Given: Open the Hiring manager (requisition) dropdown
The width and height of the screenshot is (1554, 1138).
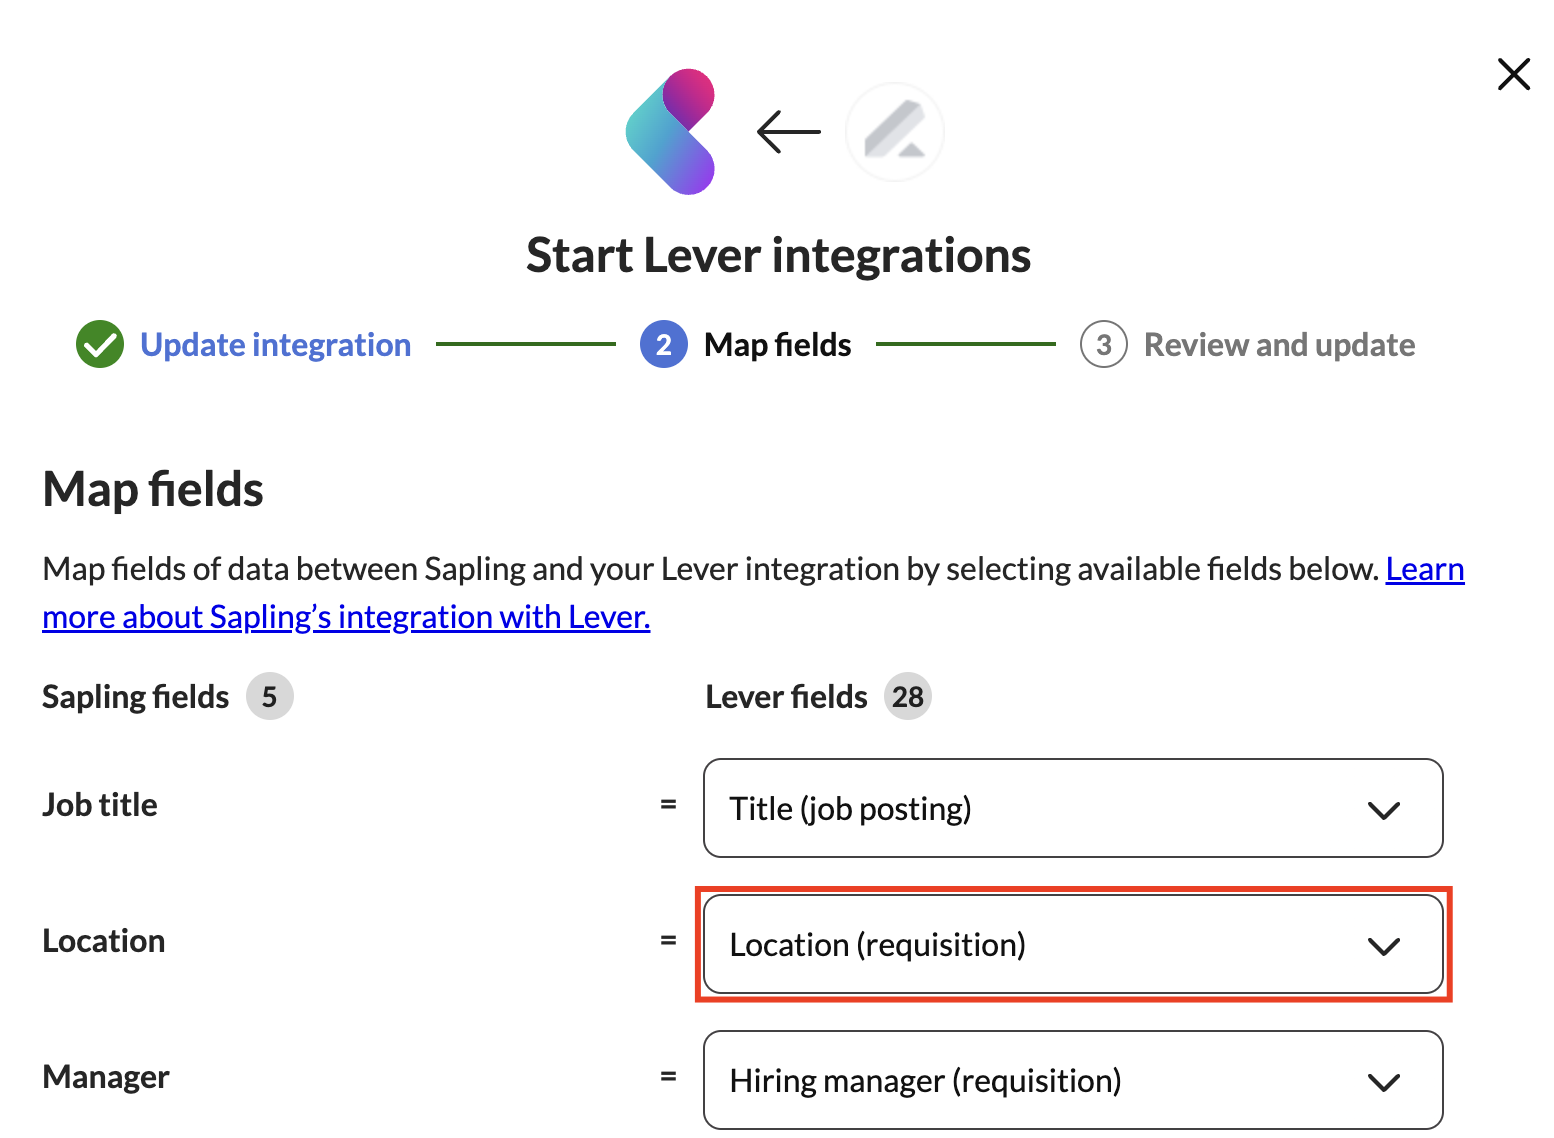Looking at the screenshot, I should (x=1072, y=1080).
